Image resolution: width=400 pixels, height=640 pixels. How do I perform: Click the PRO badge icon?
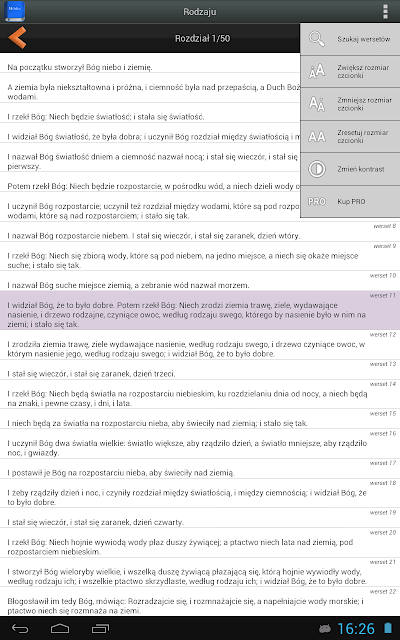point(317,201)
